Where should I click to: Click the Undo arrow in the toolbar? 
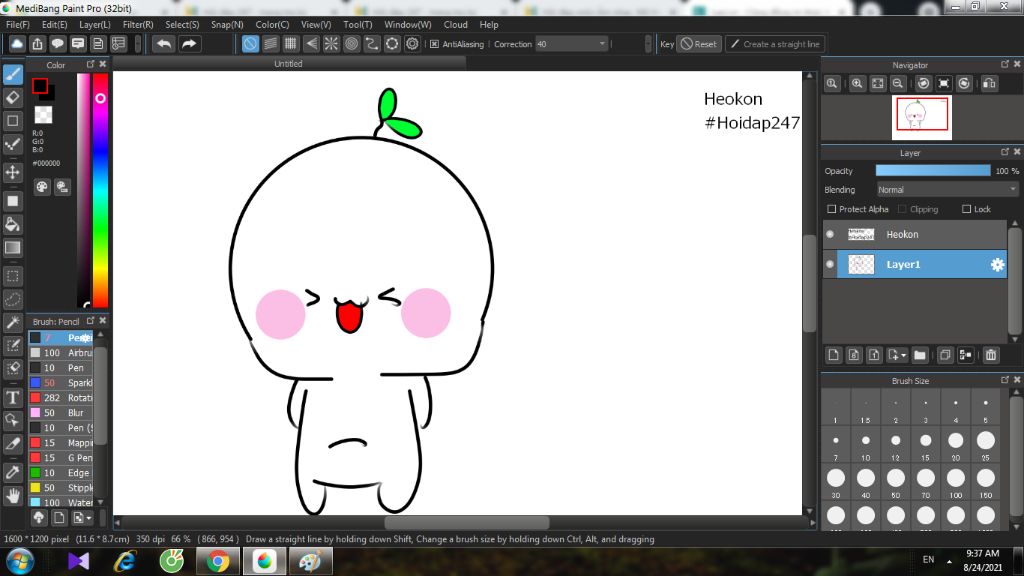[x=164, y=44]
